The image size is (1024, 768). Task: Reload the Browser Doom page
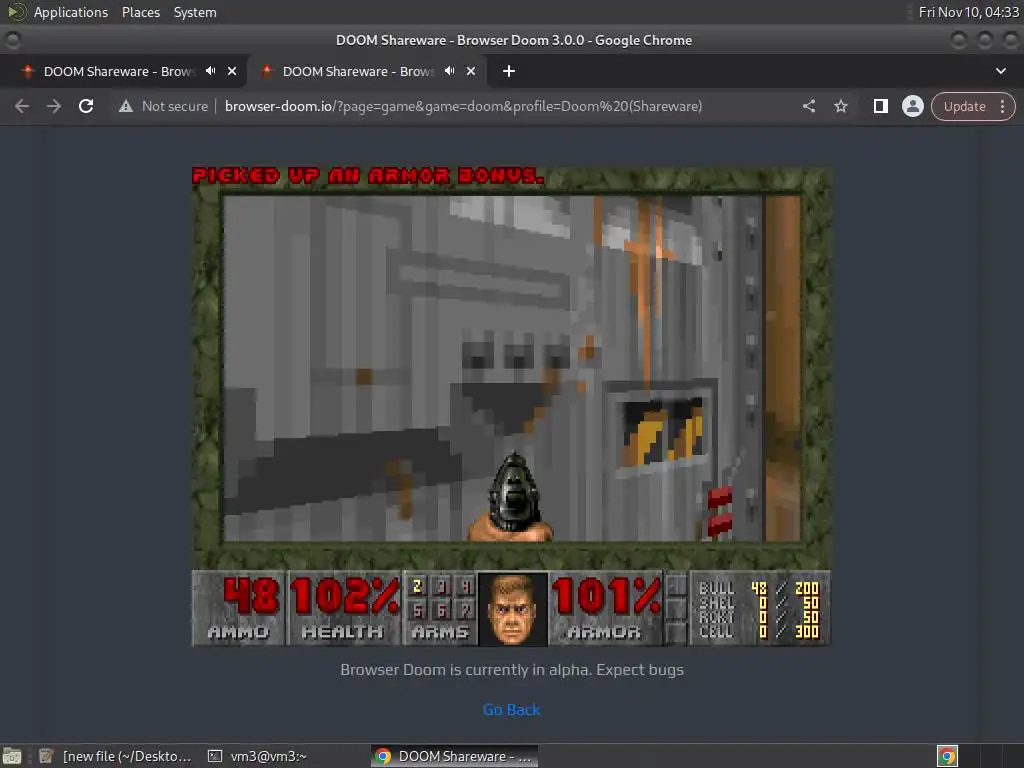click(x=86, y=106)
